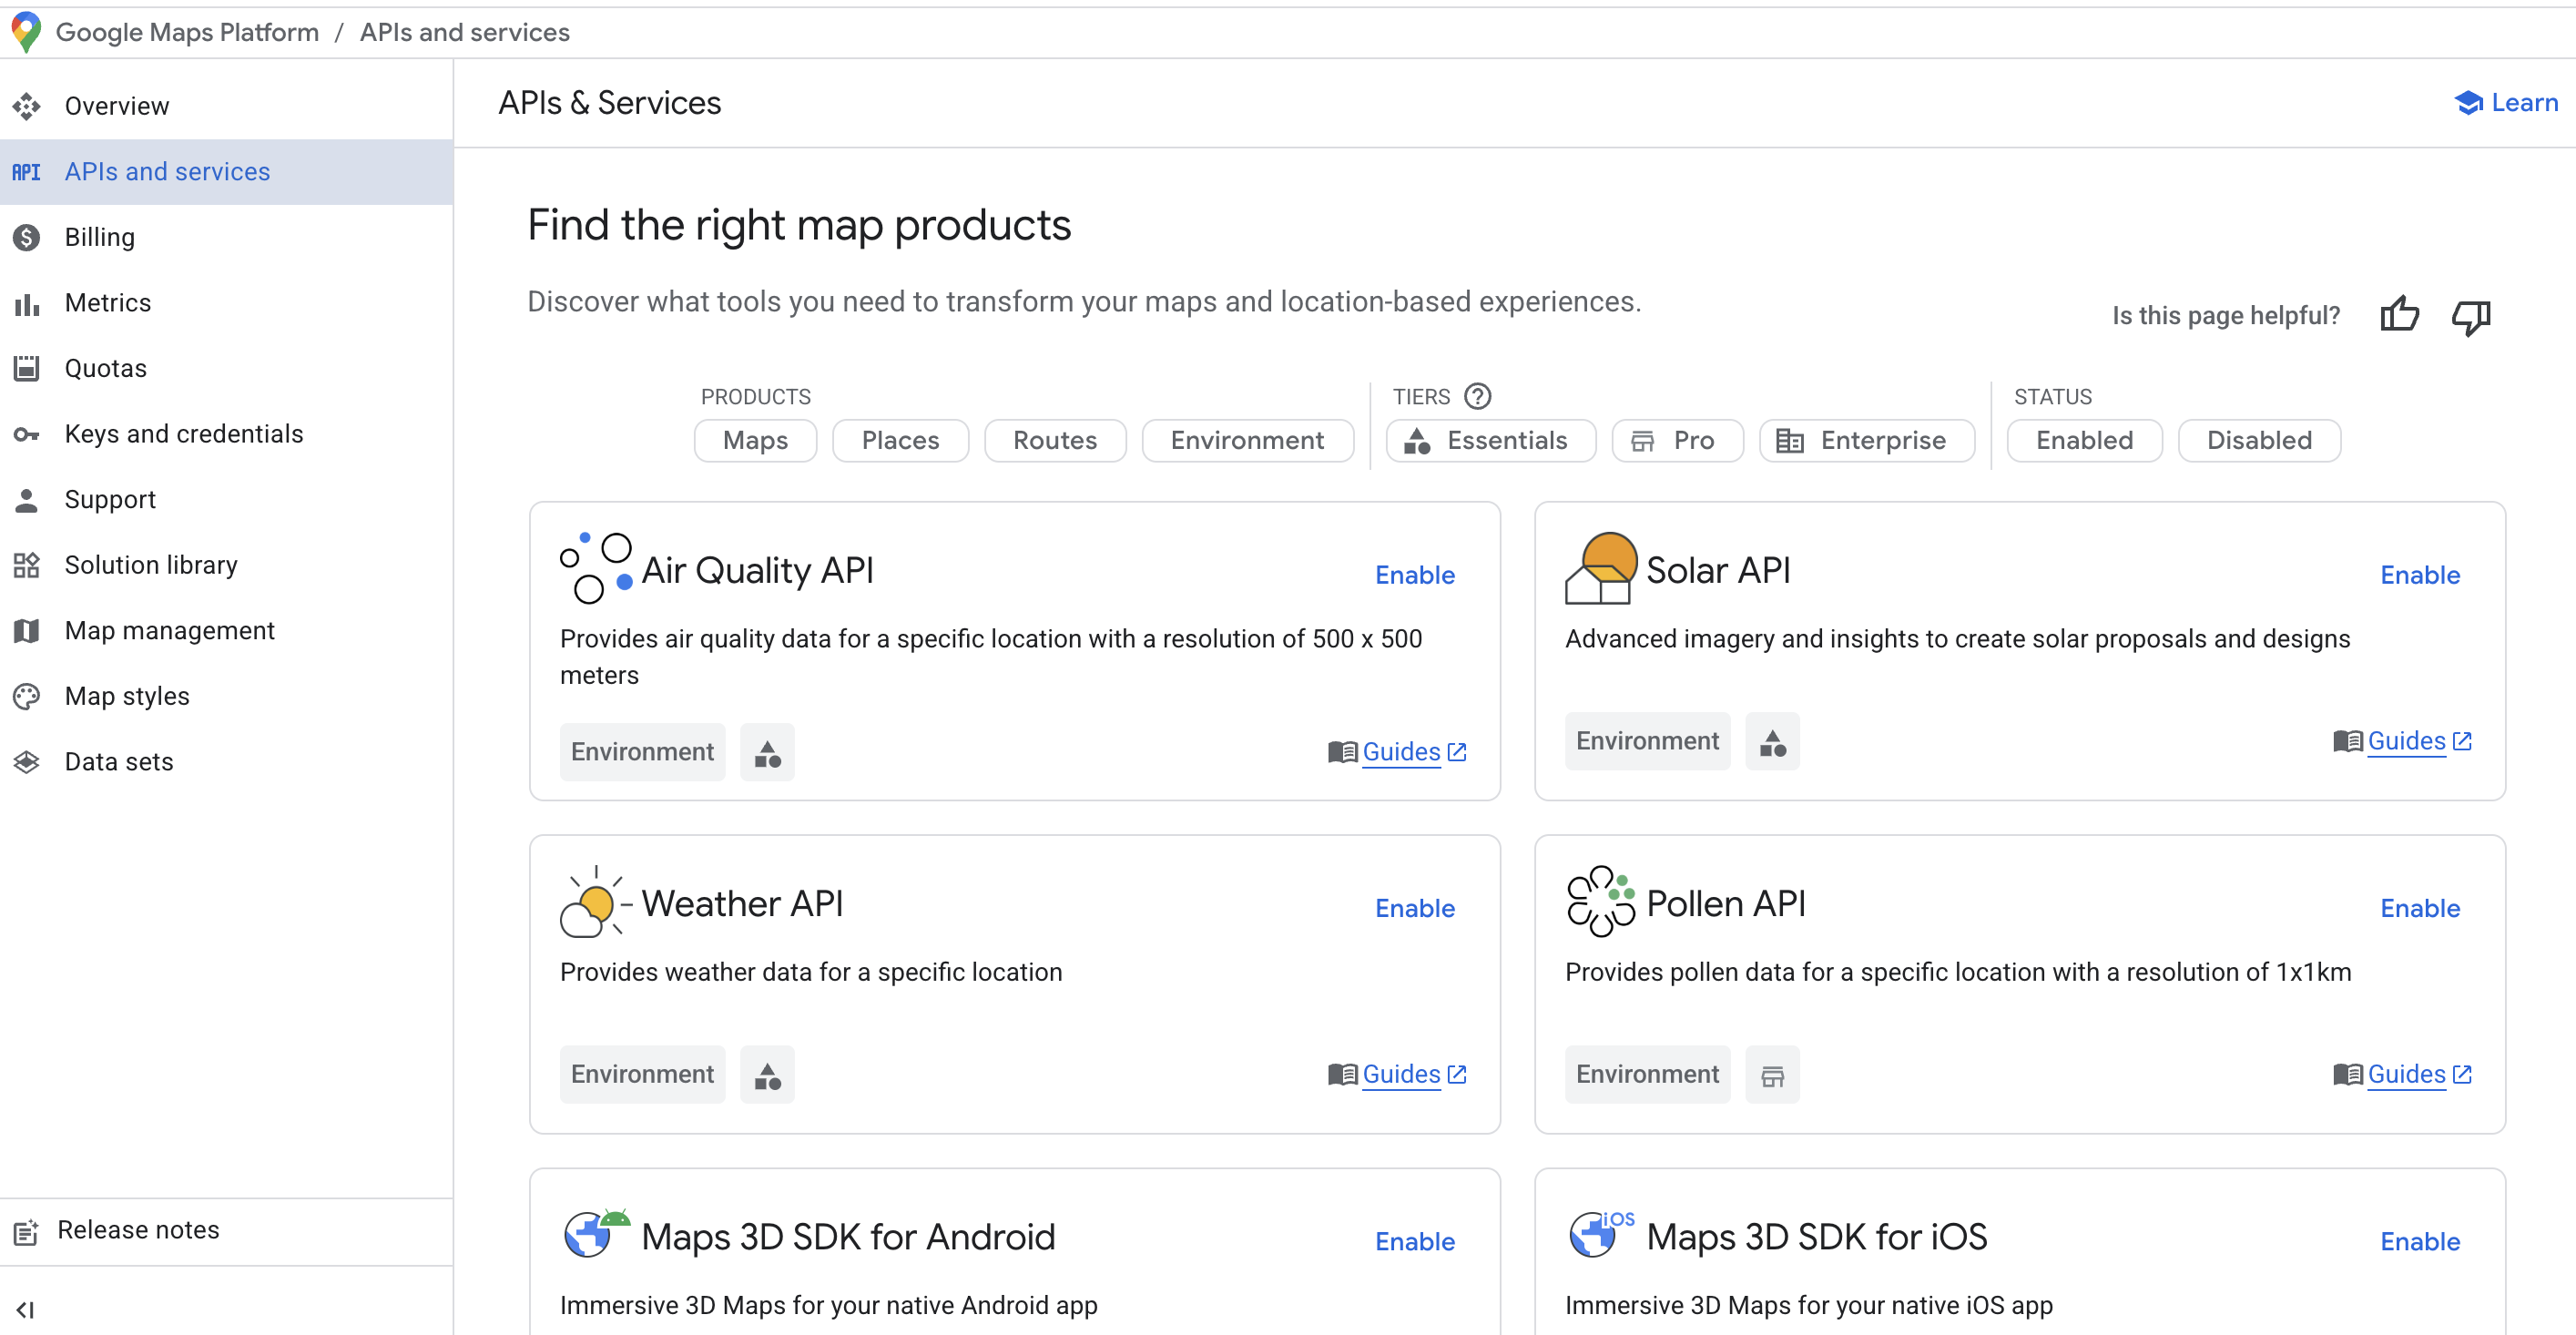Toggle the Enterprise tier filter chip
2576x1335 pixels.
point(1866,440)
